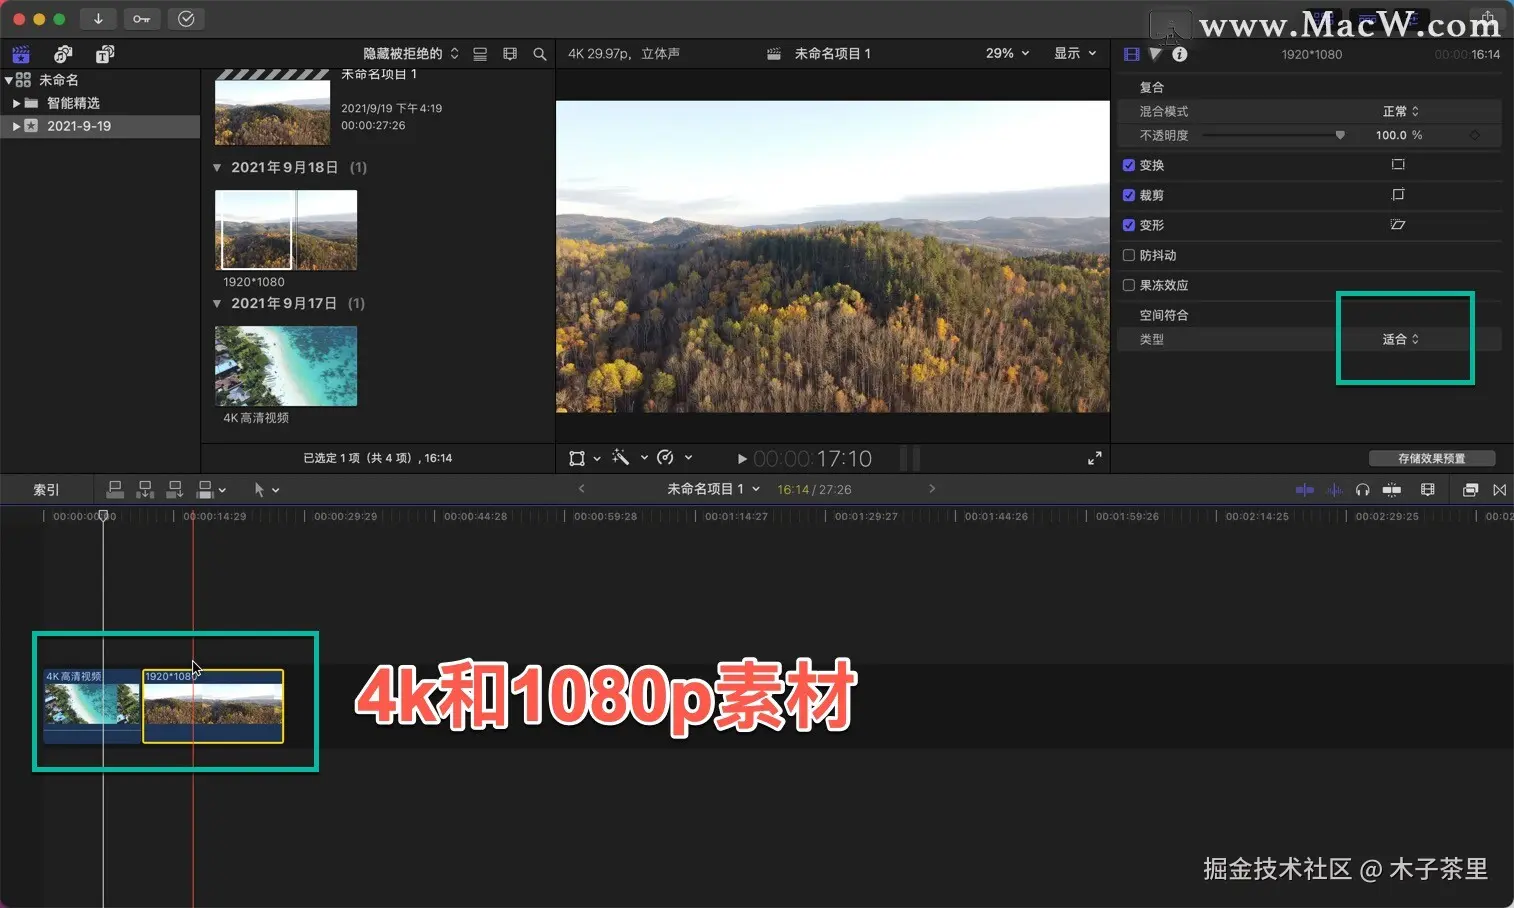Open the info inspector icon
Image resolution: width=1514 pixels, height=908 pixels.
tap(1179, 54)
